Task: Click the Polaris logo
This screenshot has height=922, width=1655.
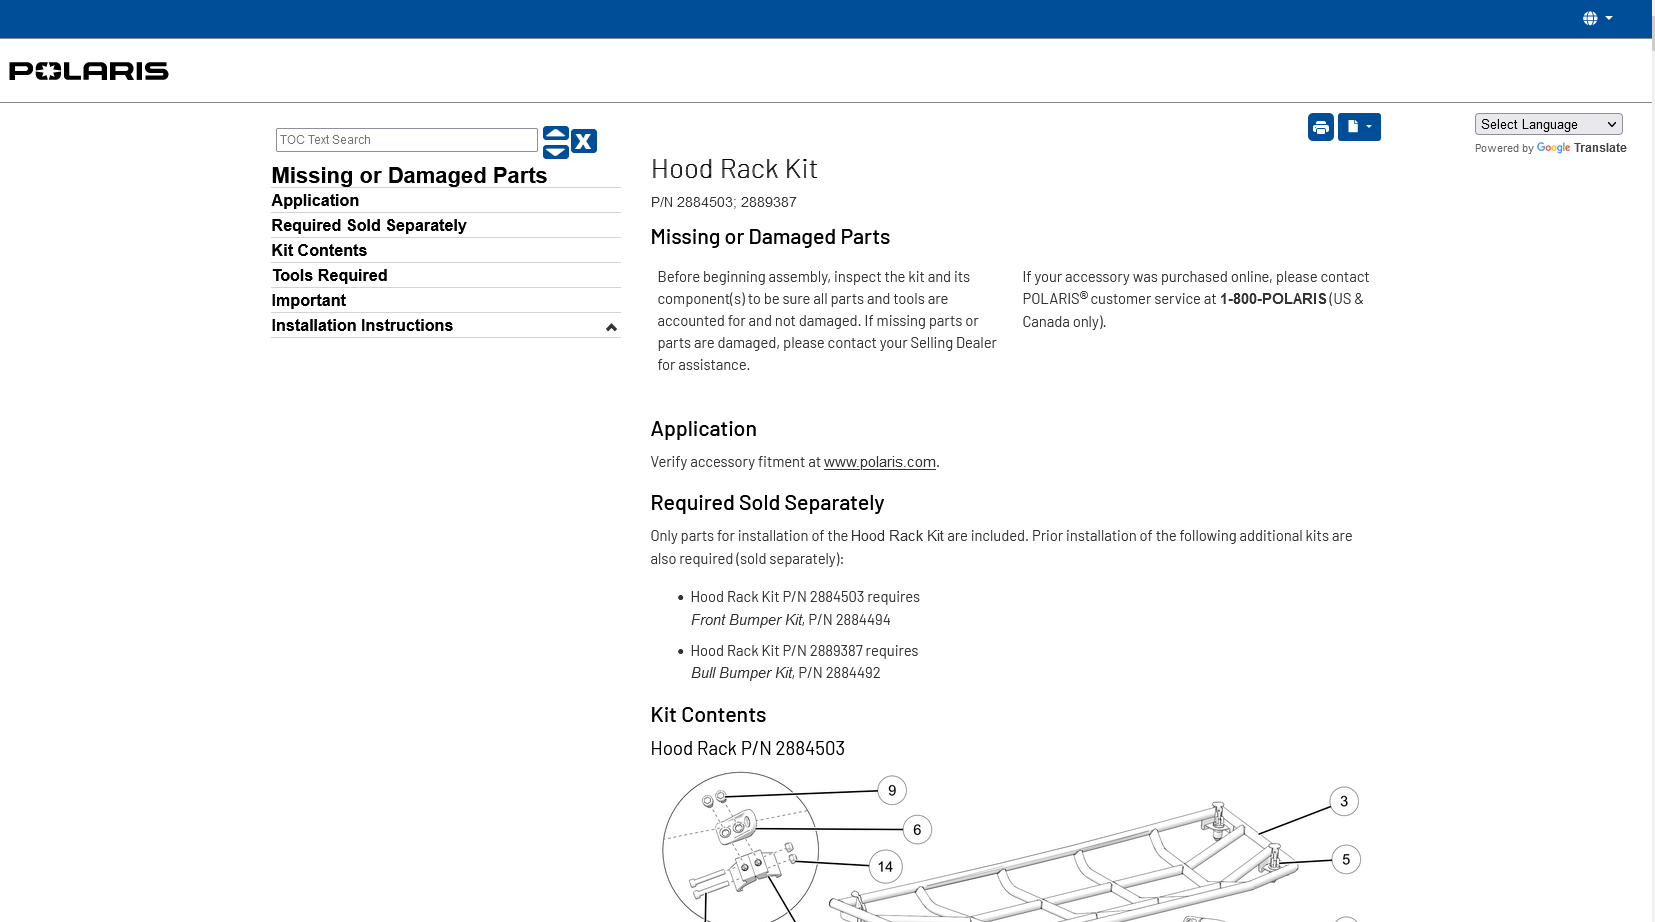Action: point(89,71)
